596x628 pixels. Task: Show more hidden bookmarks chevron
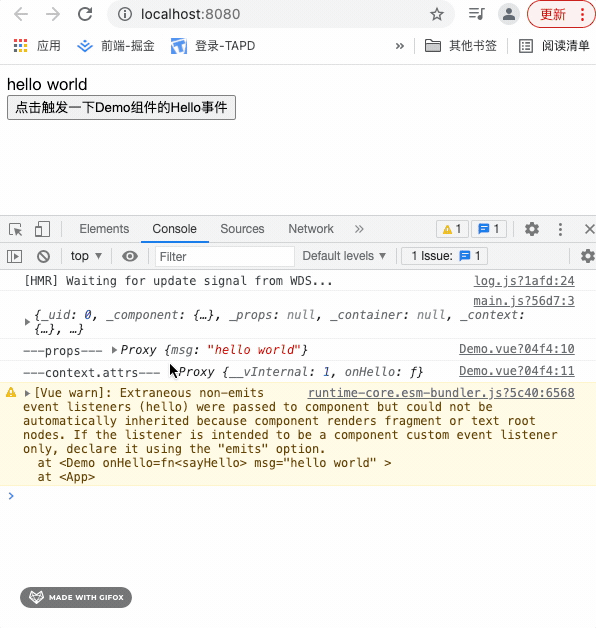(399, 46)
